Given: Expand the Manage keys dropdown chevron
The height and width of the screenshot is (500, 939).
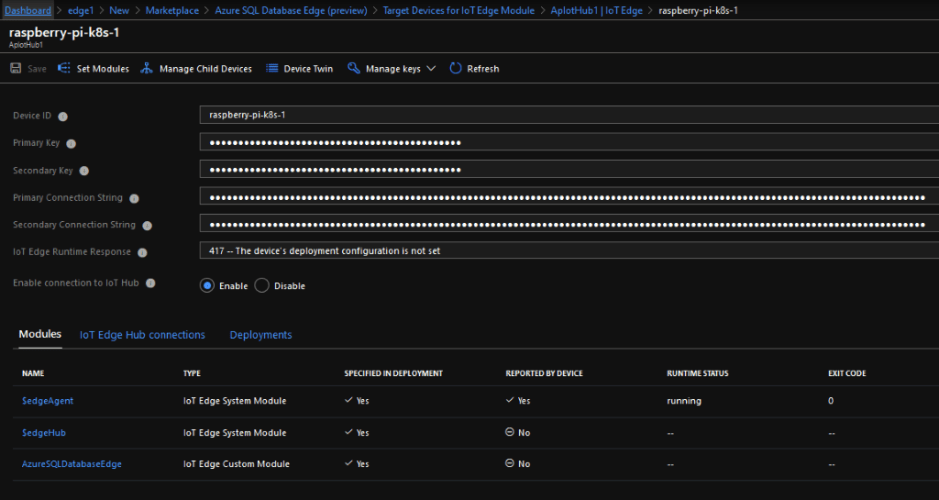Looking at the screenshot, I should [431, 69].
